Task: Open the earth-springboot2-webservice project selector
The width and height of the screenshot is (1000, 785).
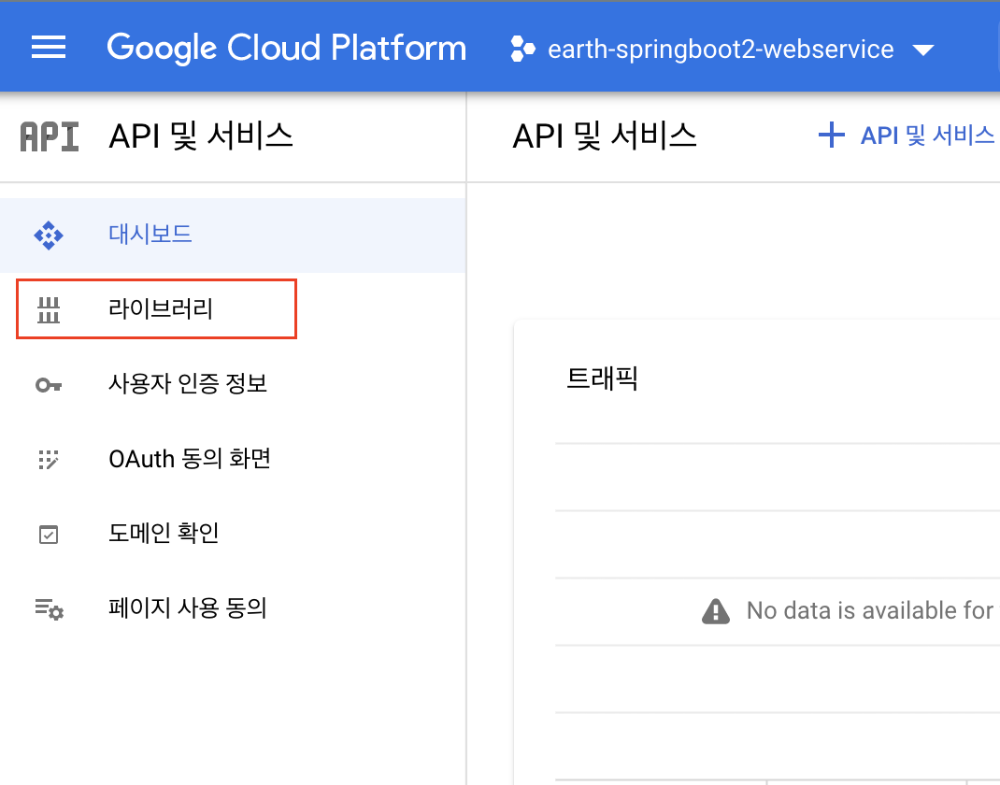Action: coord(723,49)
